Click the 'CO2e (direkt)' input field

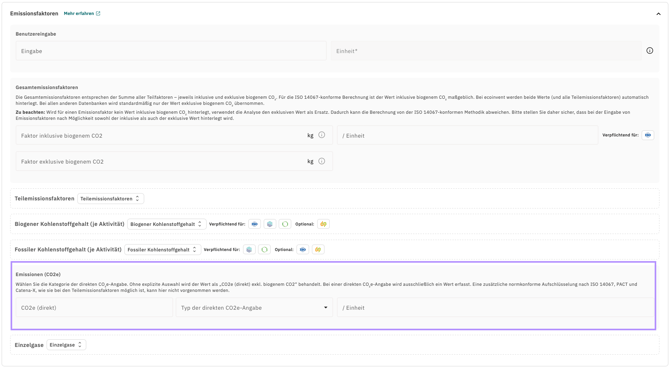[x=94, y=308]
